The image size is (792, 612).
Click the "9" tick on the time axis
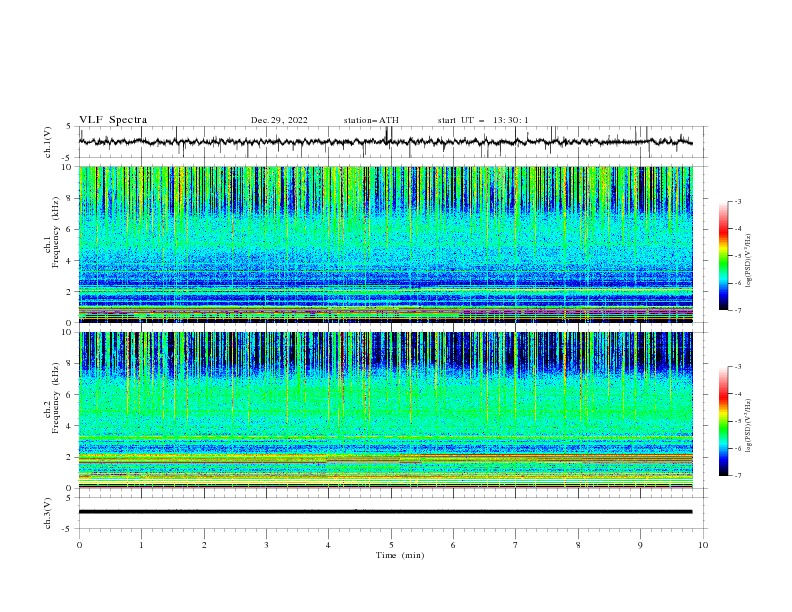[x=640, y=545]
